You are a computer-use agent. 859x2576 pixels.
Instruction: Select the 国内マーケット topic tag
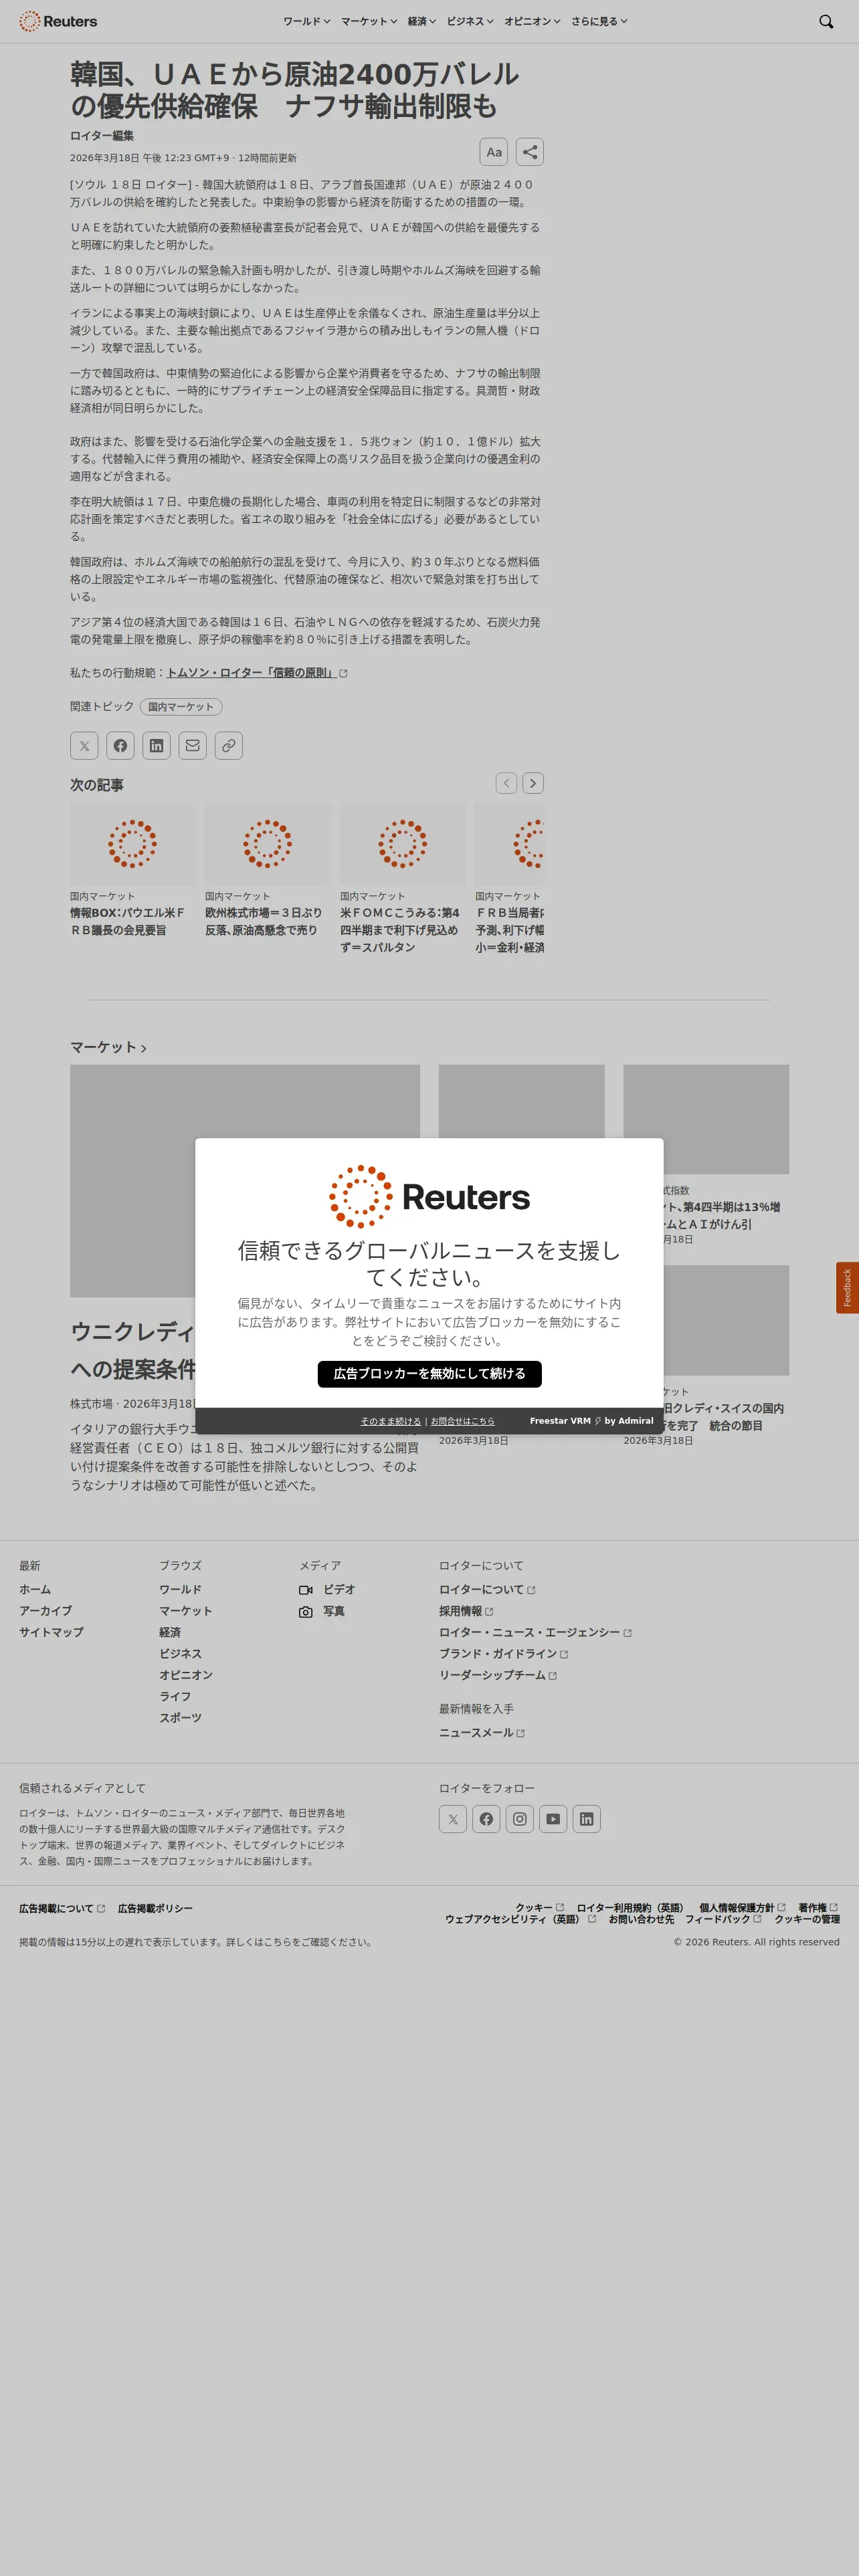tap(181, 707)
